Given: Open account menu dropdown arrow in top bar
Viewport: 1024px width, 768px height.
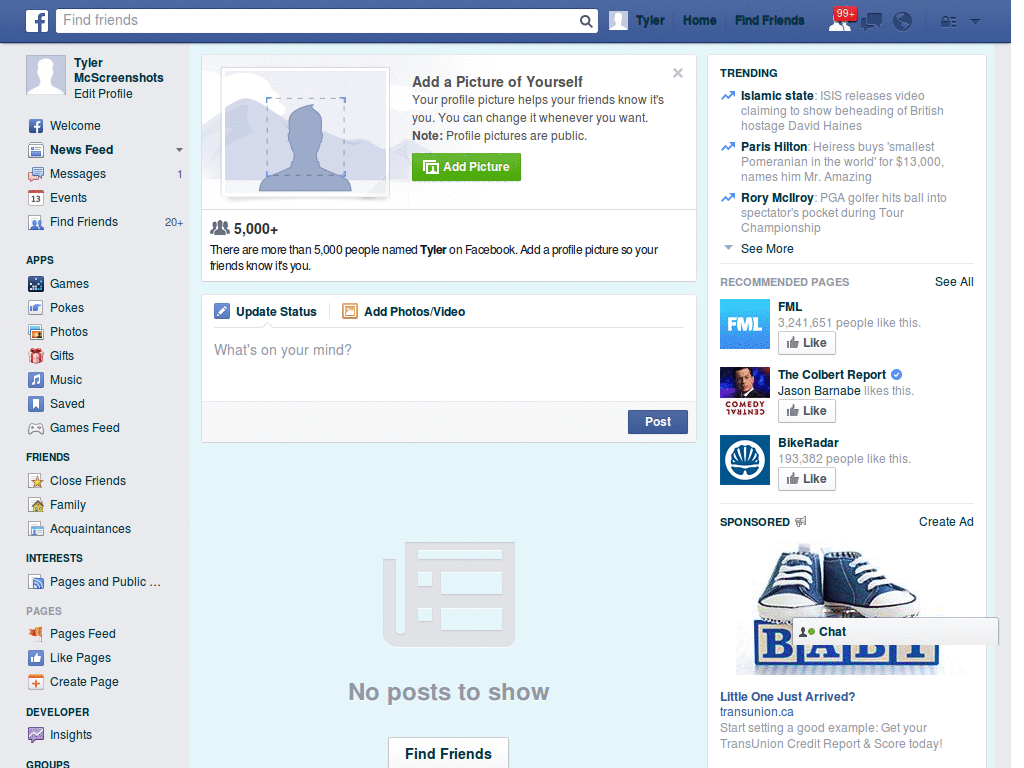Looking at the screenshot, I should pos(976,22).
